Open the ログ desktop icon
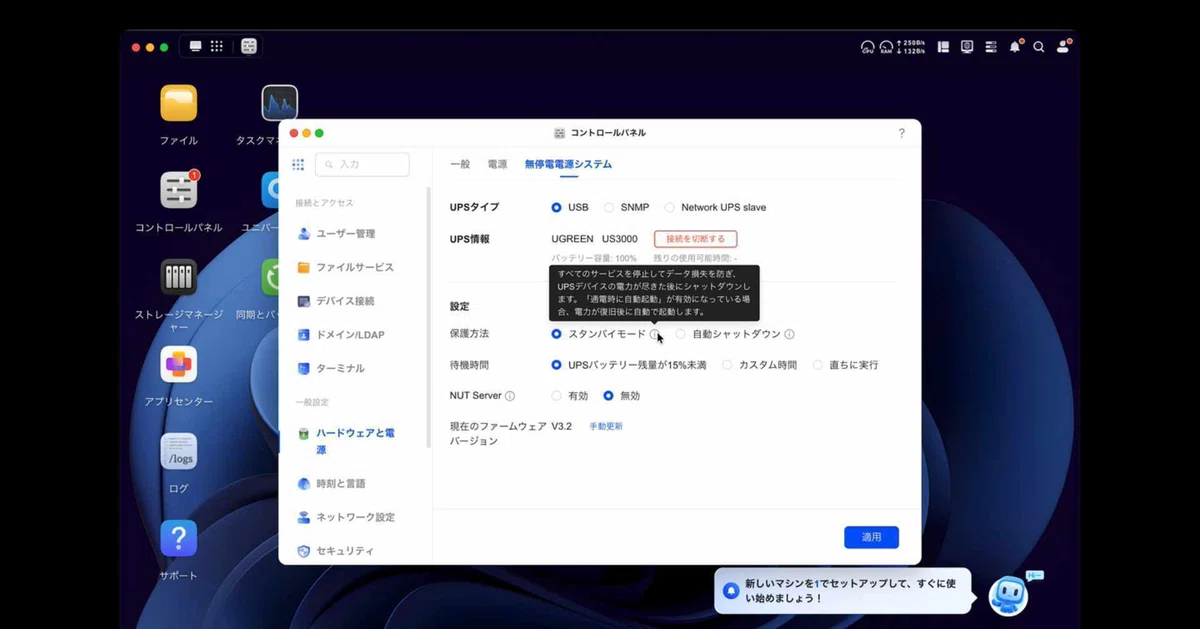The image size is (1200, 629). [178, 451]
